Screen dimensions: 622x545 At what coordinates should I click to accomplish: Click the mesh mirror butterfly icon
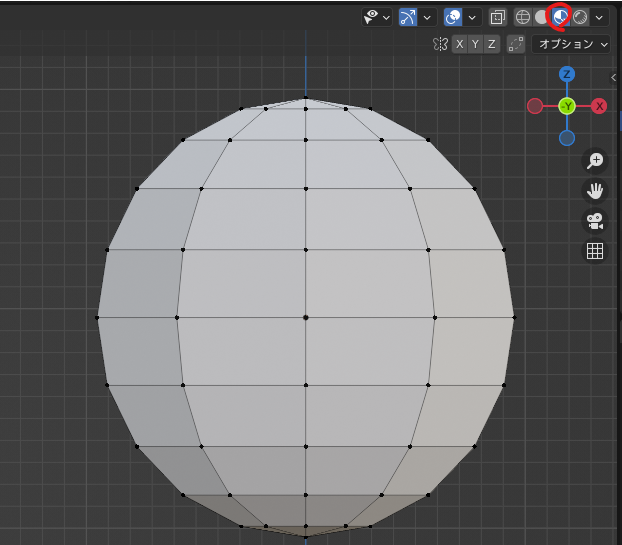(440, 44)
